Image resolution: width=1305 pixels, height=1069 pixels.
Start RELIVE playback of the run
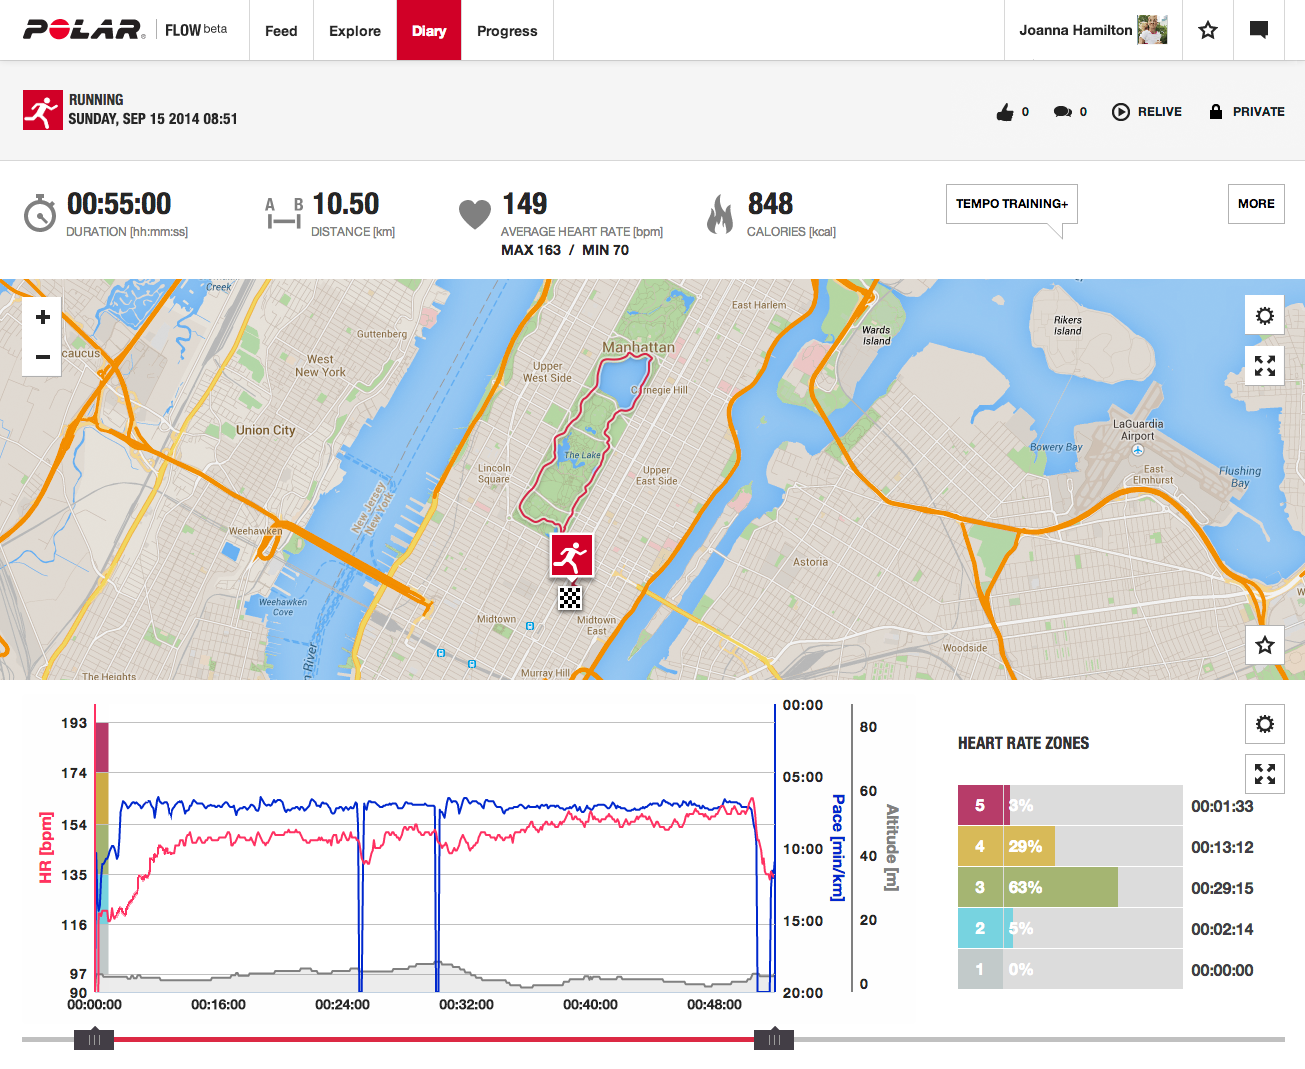pos(1146,111)
